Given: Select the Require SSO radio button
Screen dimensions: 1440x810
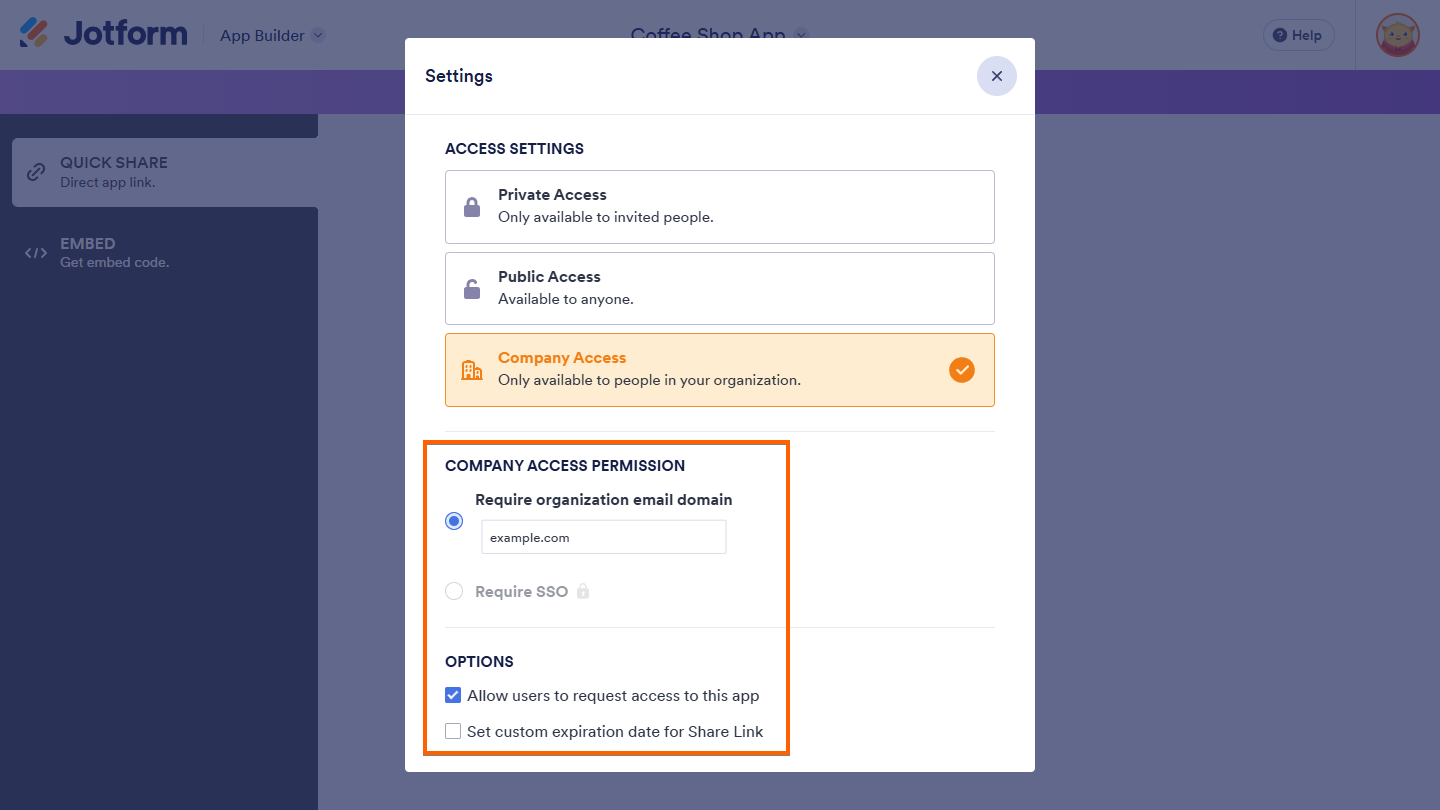Looking at the screenshot, I should [454, 592].
